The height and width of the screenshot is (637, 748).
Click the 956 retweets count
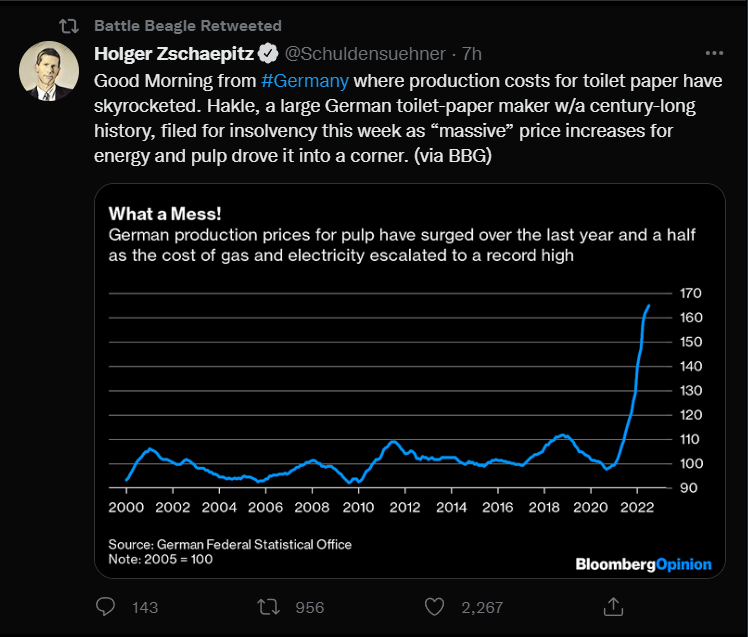coord(310,607)
